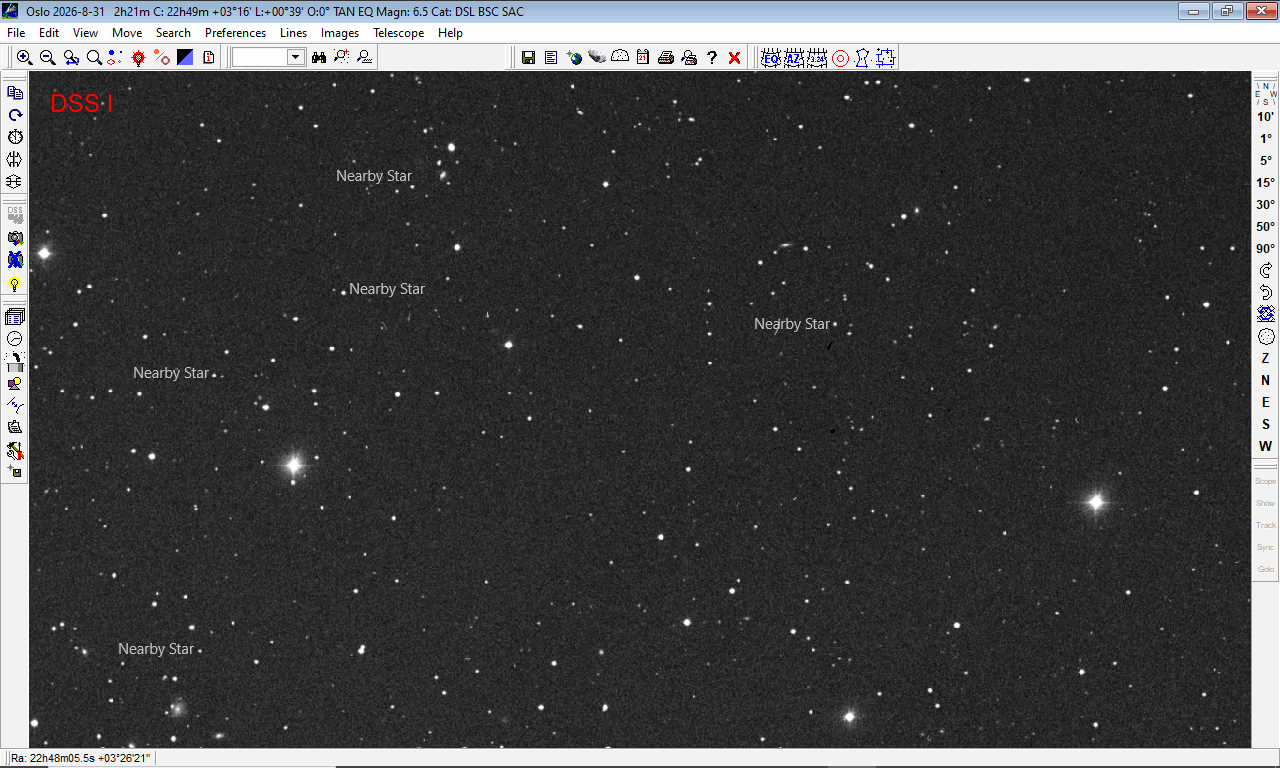Click the Ra coordinates status bar text

pyautogui.click(x=81, y=758)
